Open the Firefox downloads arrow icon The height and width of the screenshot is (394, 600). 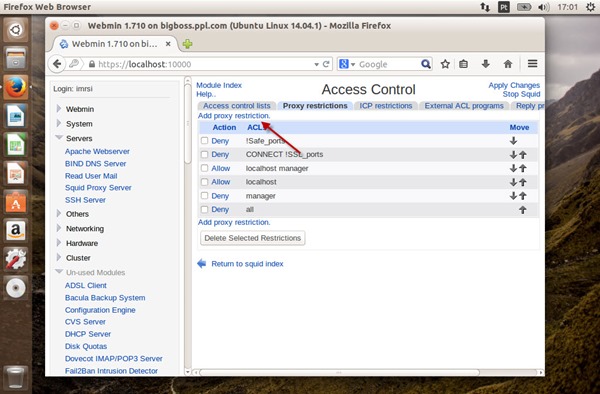click(x=486, y=64)
